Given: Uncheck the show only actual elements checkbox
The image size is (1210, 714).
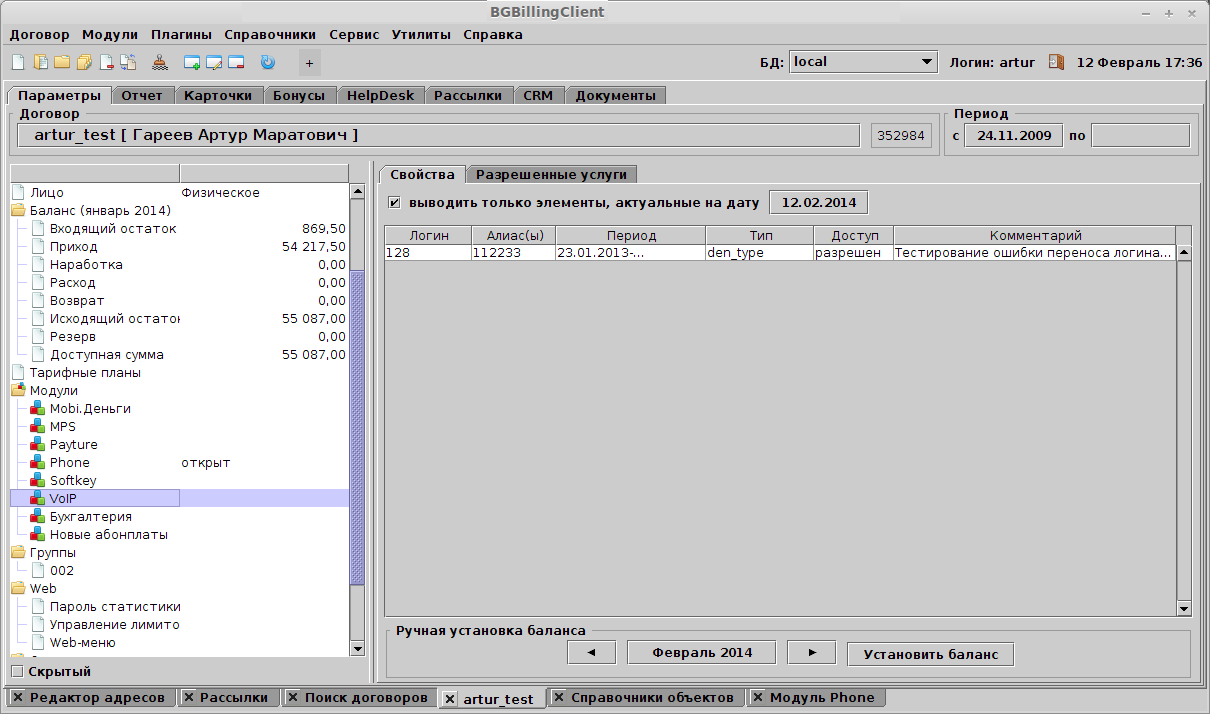Looking at the screenshot, I should [x=394, y=203].
